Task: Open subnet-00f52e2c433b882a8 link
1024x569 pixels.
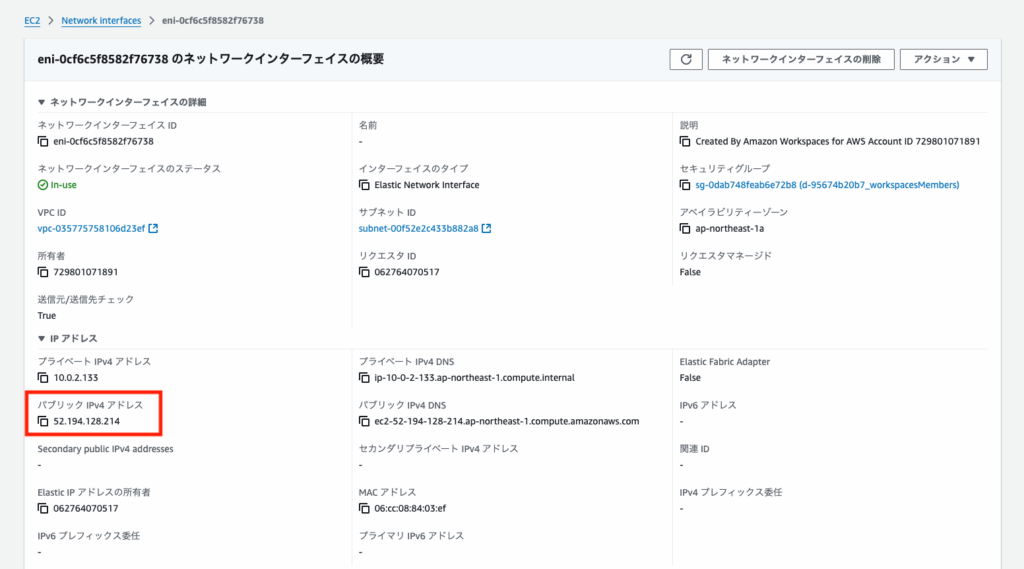Action: pyautogui.click(x=418, y=228)
